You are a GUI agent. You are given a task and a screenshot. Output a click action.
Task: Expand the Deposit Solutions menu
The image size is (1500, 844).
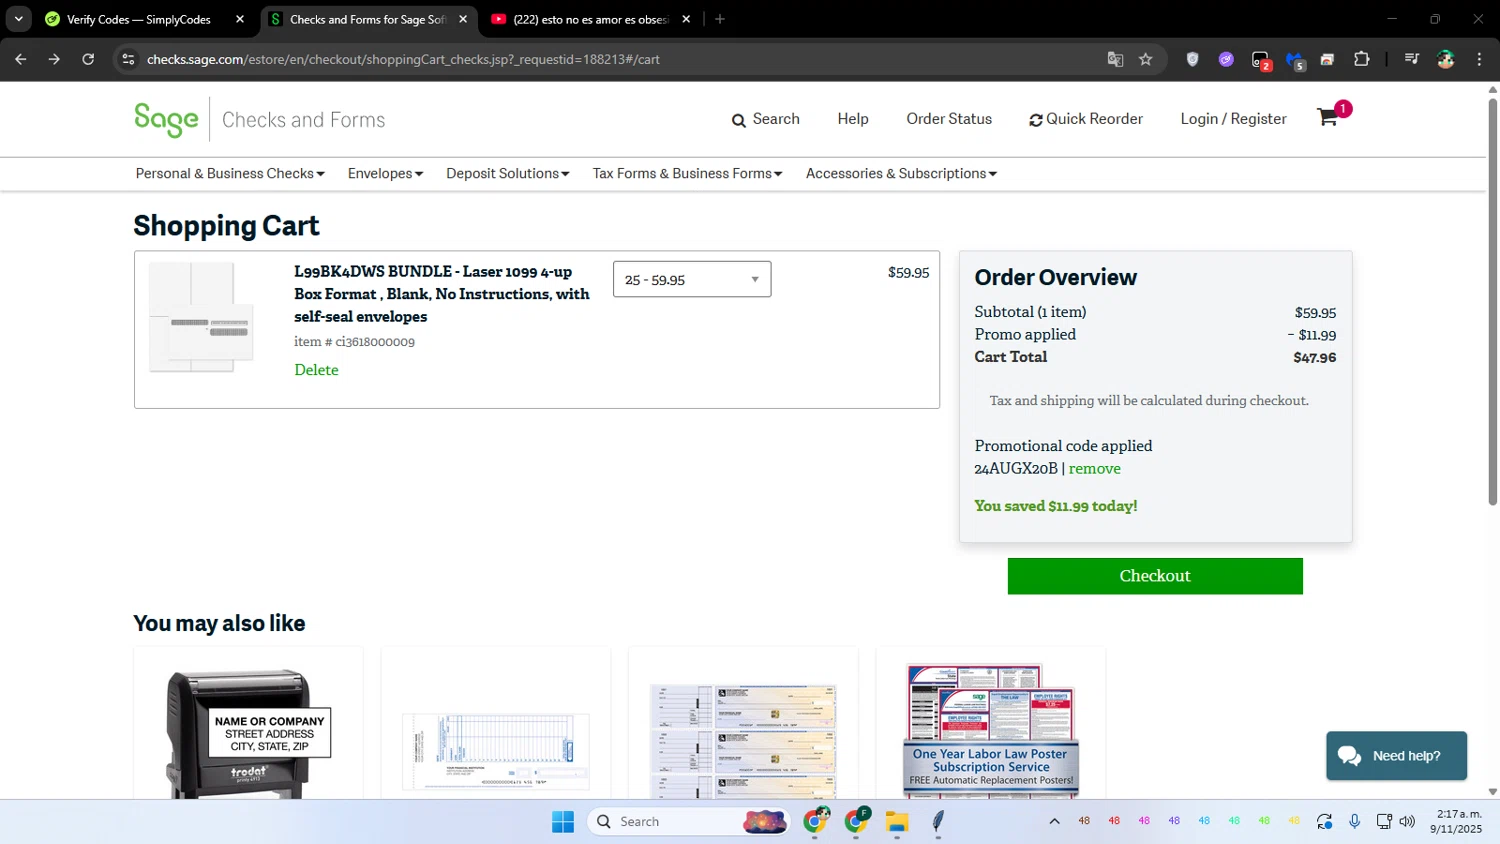(508, 173)
